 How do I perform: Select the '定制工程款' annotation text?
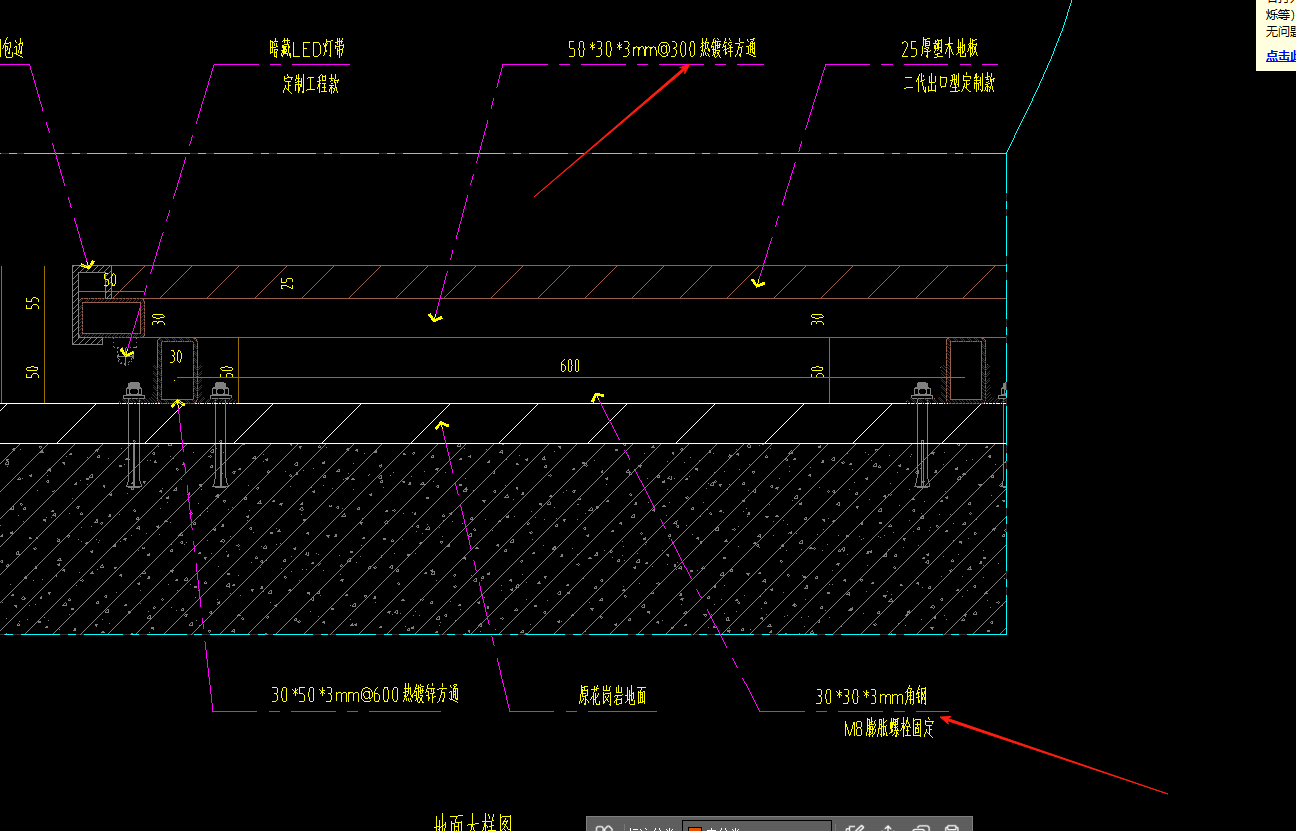(x=311, y=84)
